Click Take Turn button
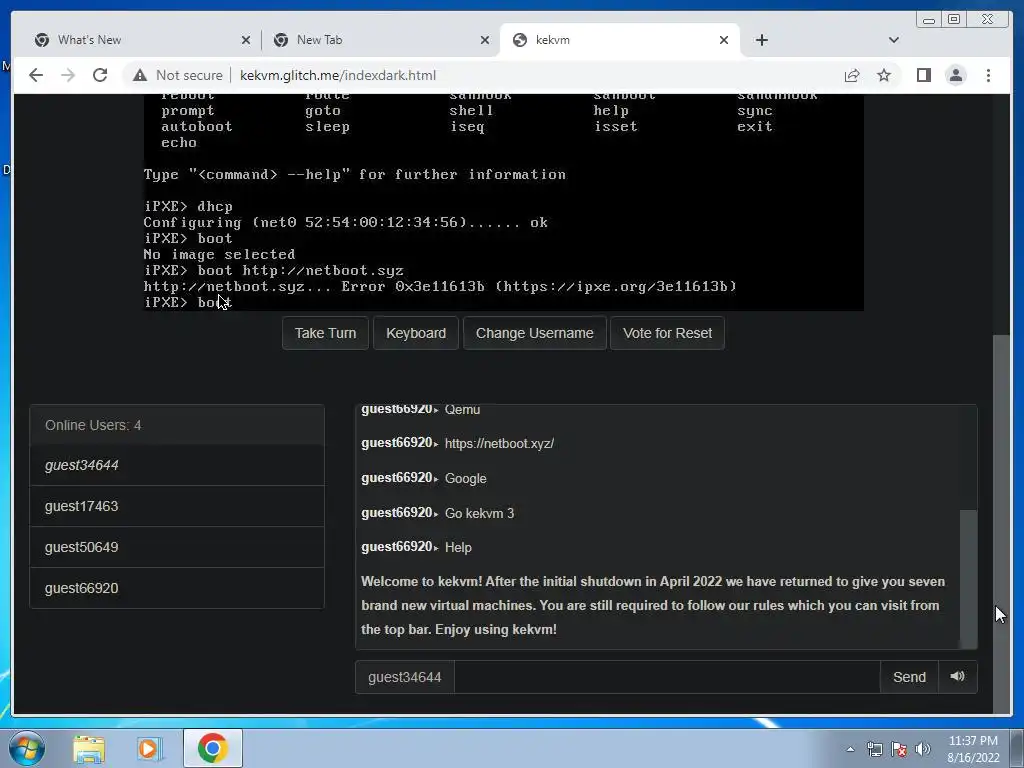 coord(325,333)
